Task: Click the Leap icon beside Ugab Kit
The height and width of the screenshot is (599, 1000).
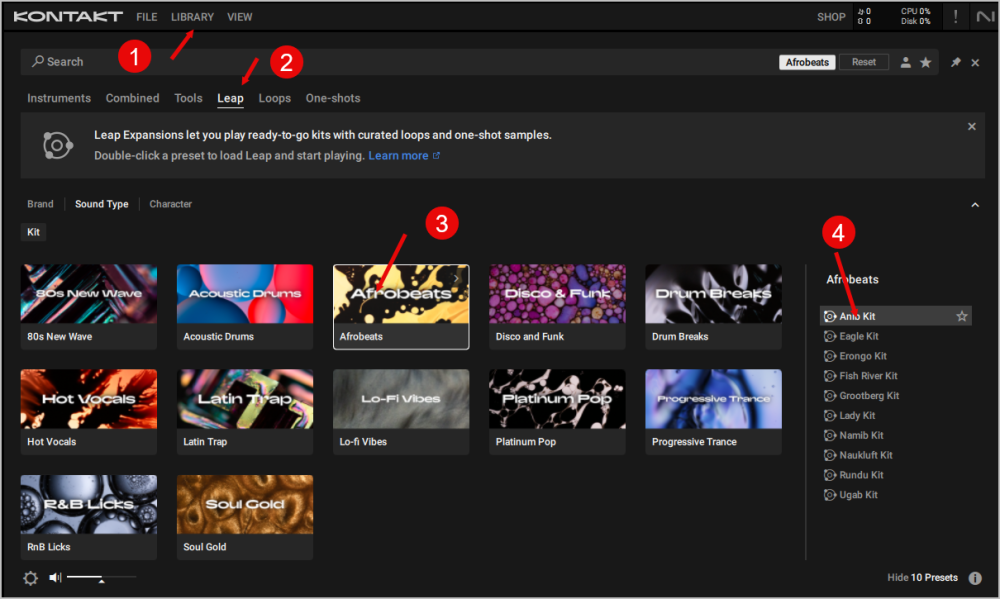Action: pyautogui.click(x=830, y=494)
